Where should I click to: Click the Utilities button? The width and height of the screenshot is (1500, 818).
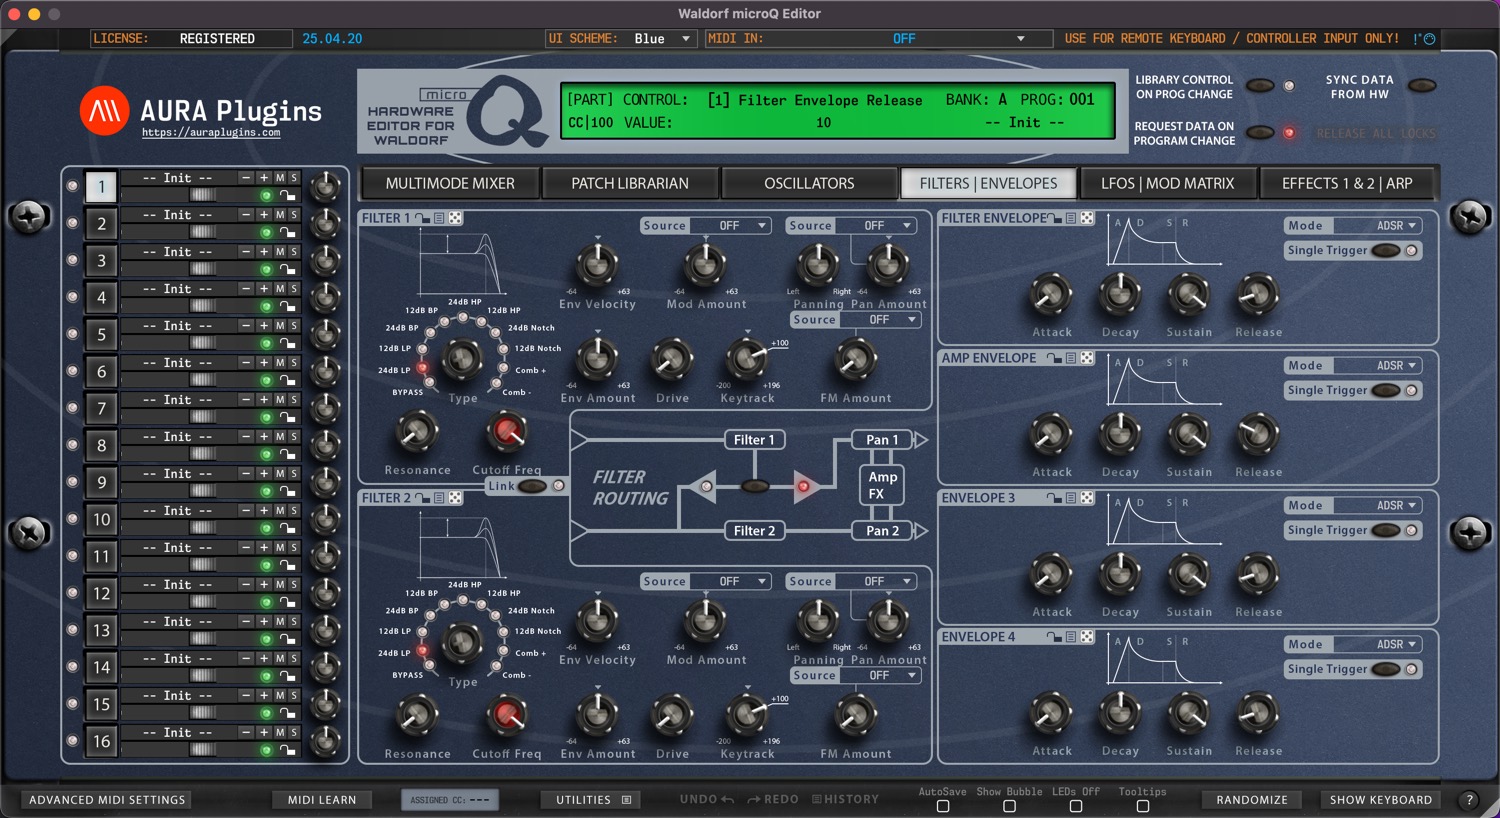pos(592,800)
